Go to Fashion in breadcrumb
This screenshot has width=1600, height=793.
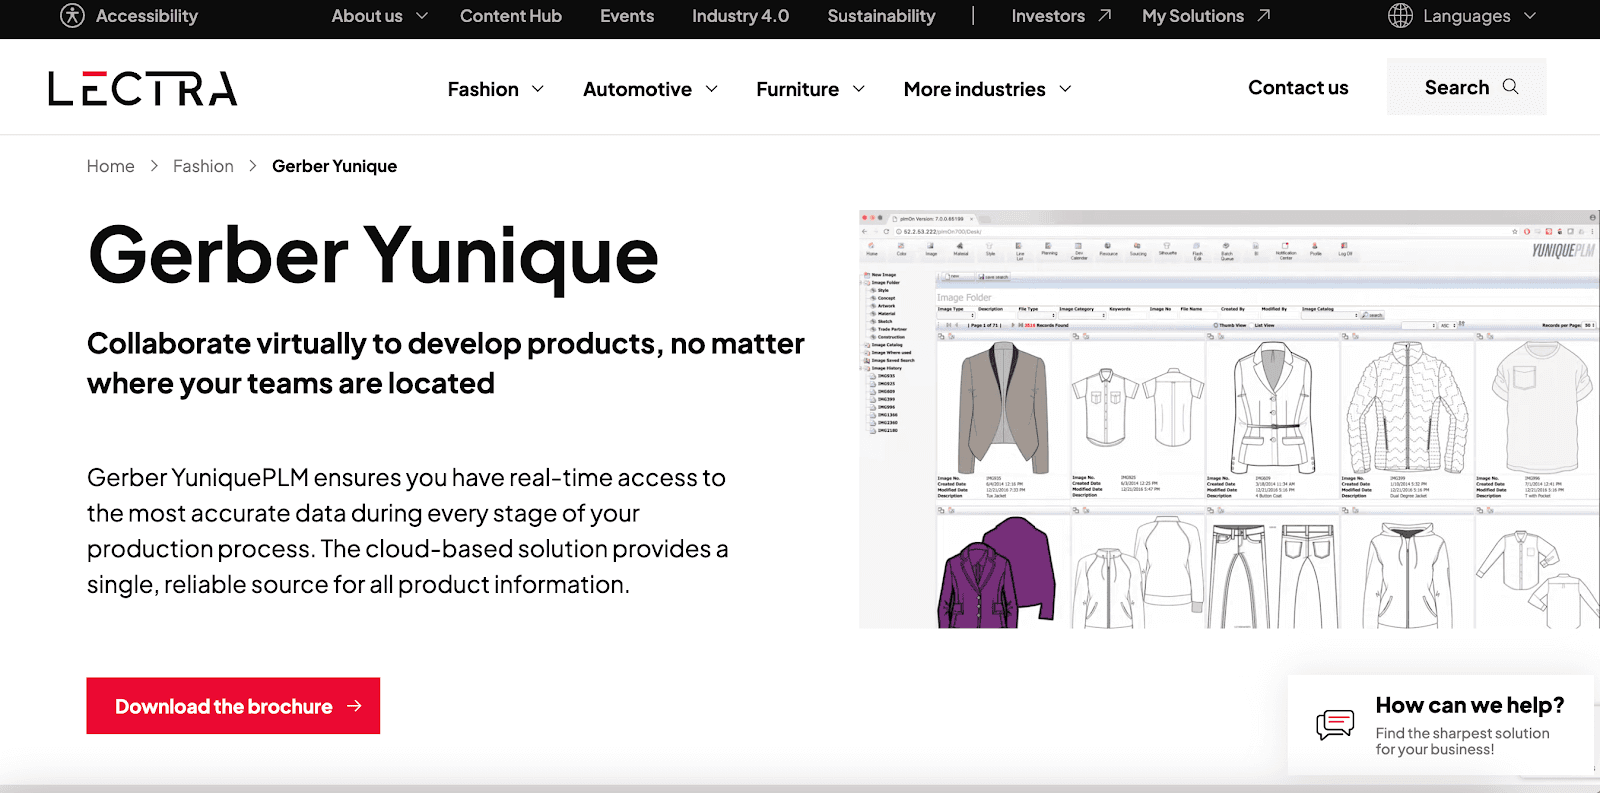click(x=203, y=166)
